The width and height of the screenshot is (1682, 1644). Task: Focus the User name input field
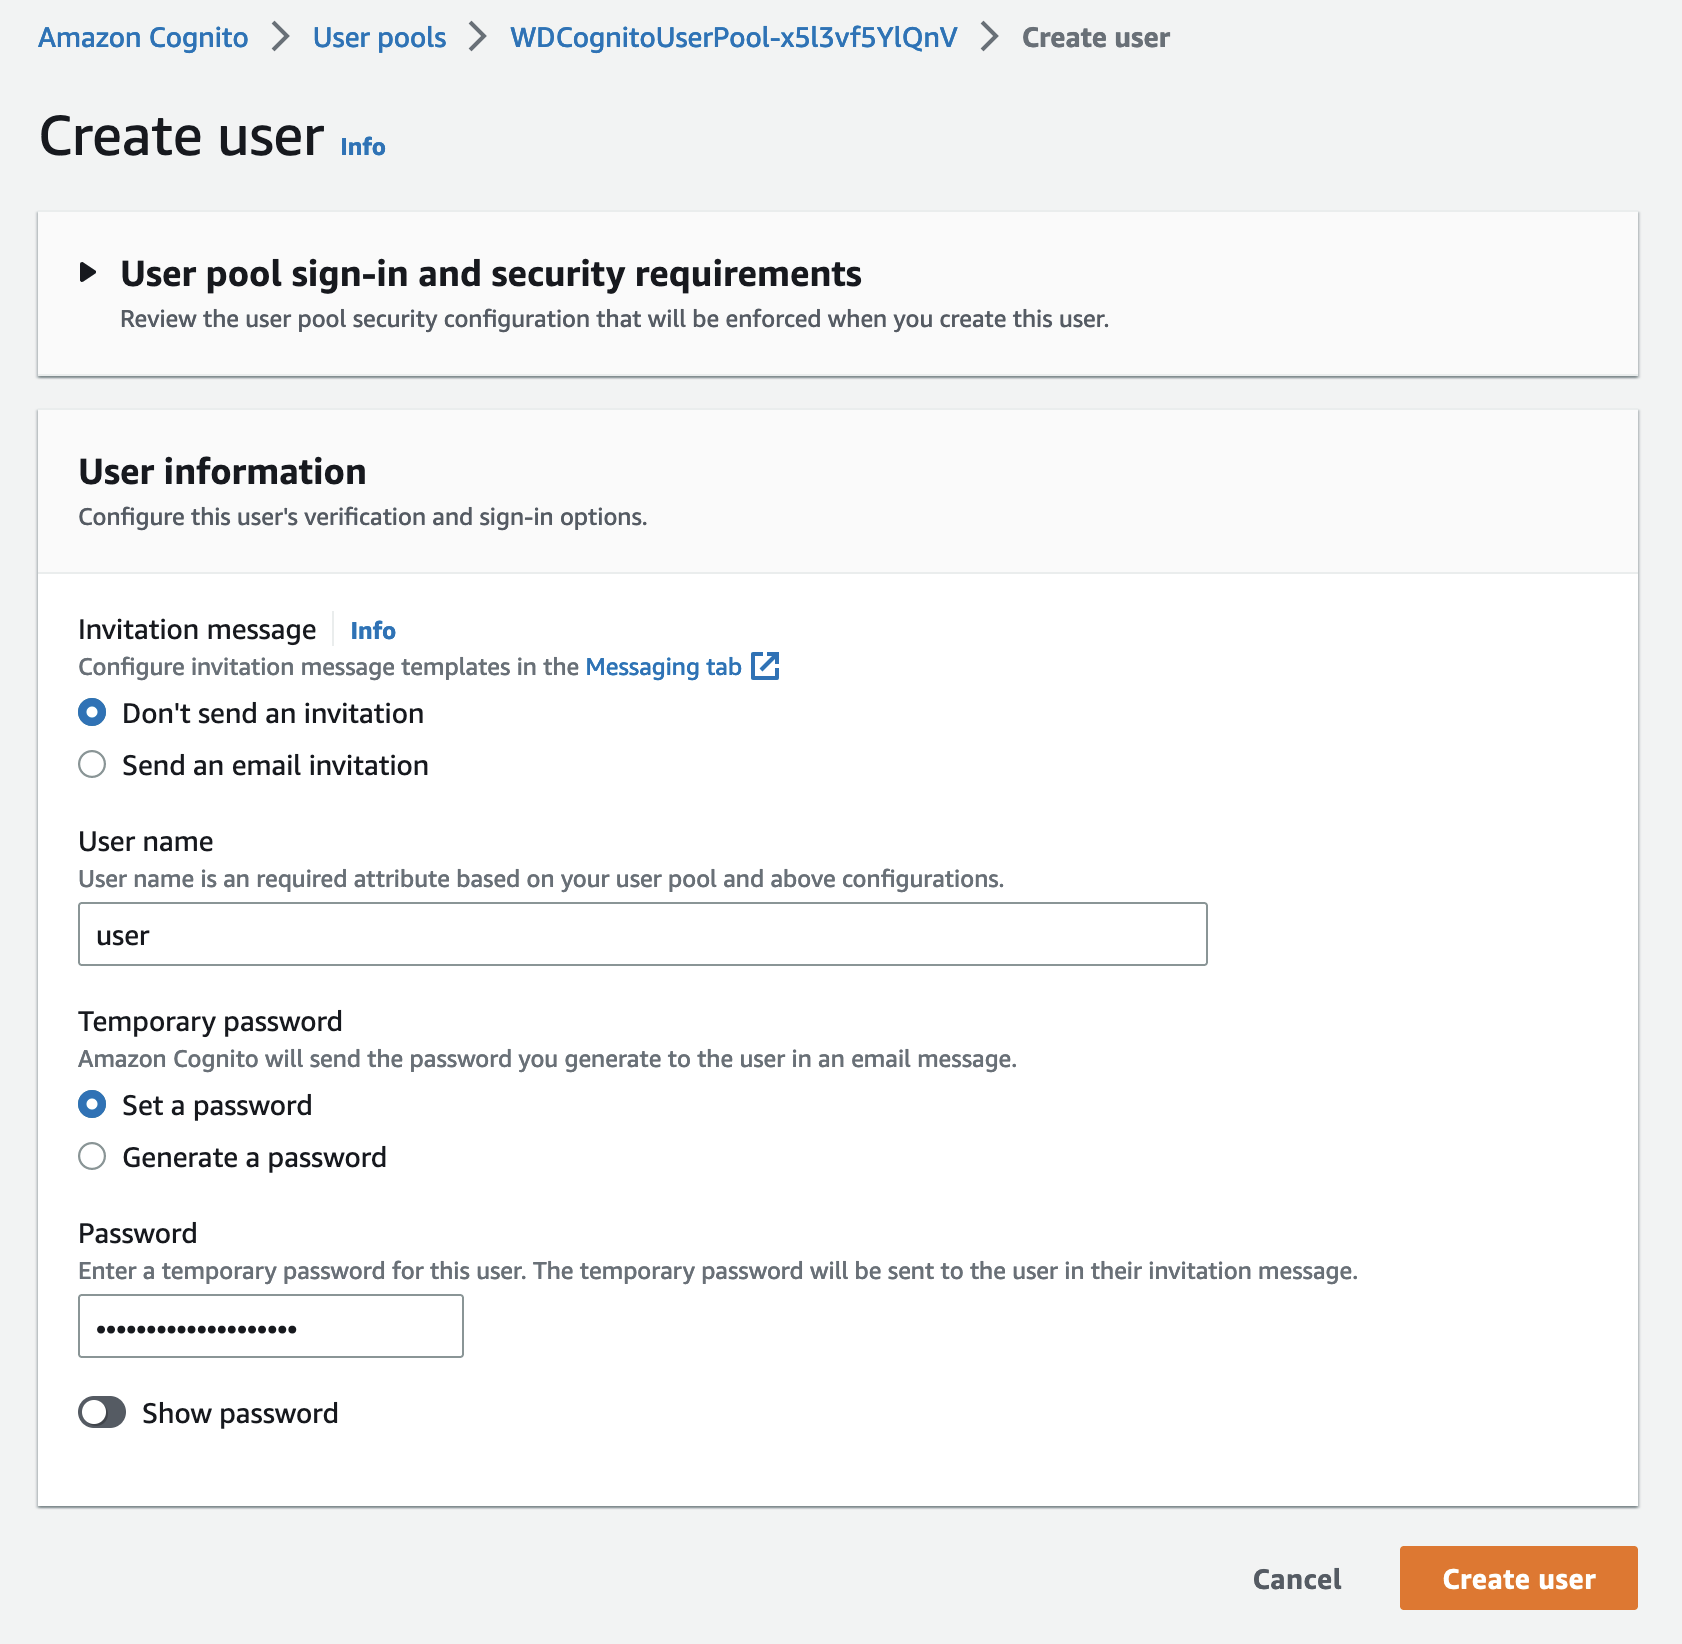(641, 934)
